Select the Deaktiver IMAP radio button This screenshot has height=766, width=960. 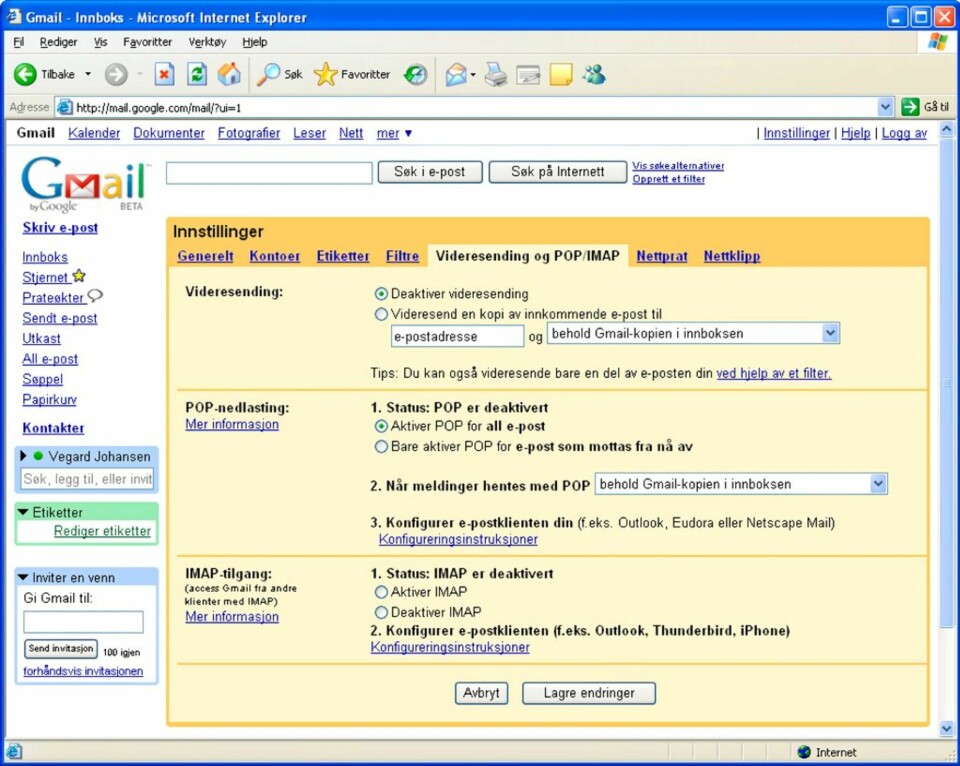[x=381, y=612]
